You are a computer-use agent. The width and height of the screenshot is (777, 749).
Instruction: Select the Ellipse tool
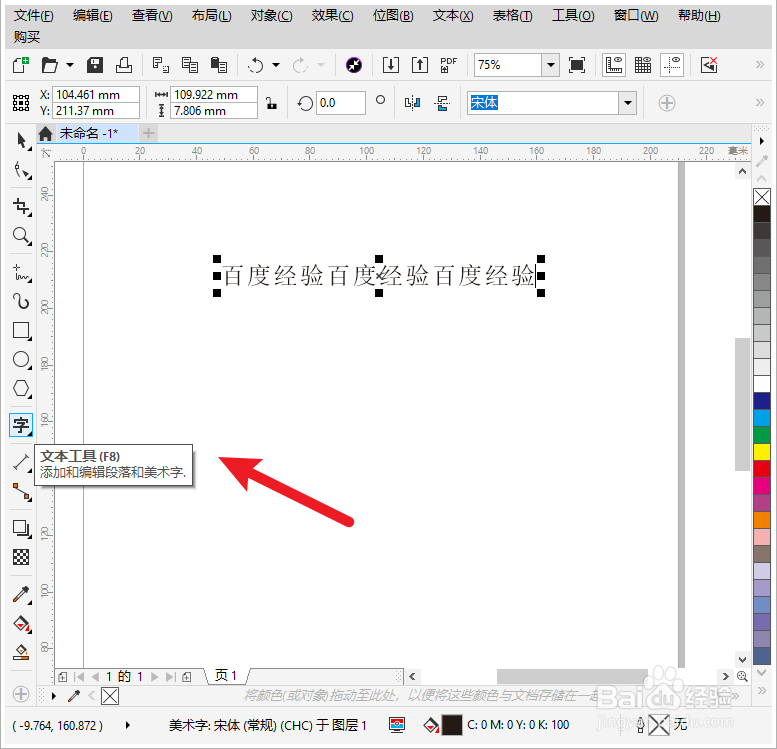click(x=21, y=359)
